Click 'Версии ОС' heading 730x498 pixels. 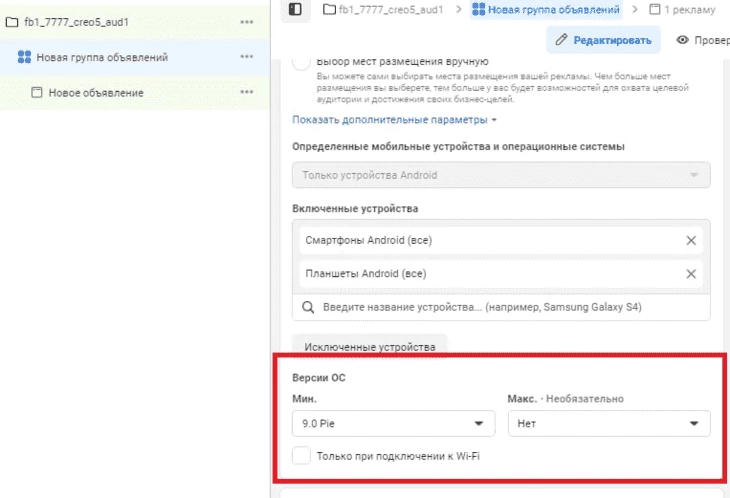319,377
